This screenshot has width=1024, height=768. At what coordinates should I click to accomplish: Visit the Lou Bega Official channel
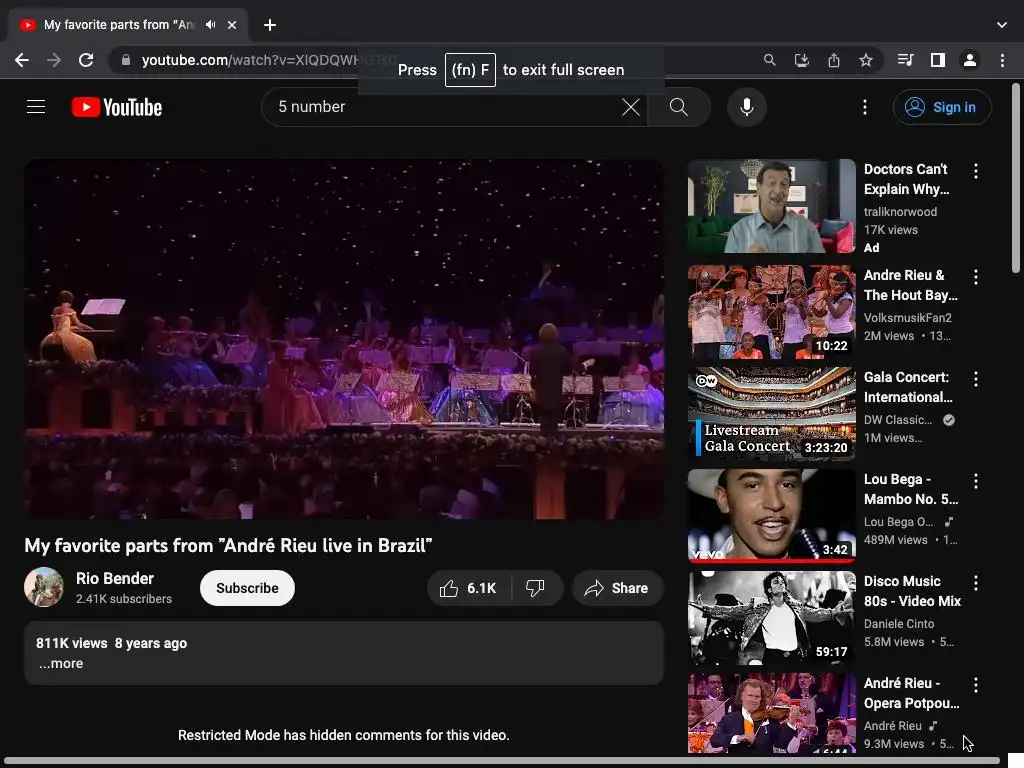click(x=899, y=522)
